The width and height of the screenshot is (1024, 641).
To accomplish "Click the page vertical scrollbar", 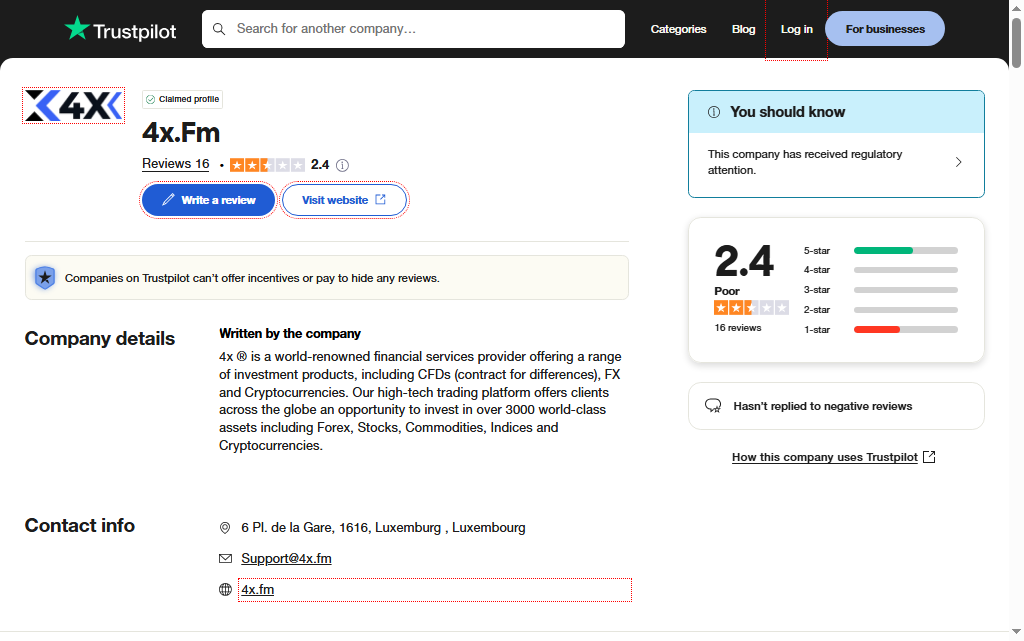I will pos(1016,43).
